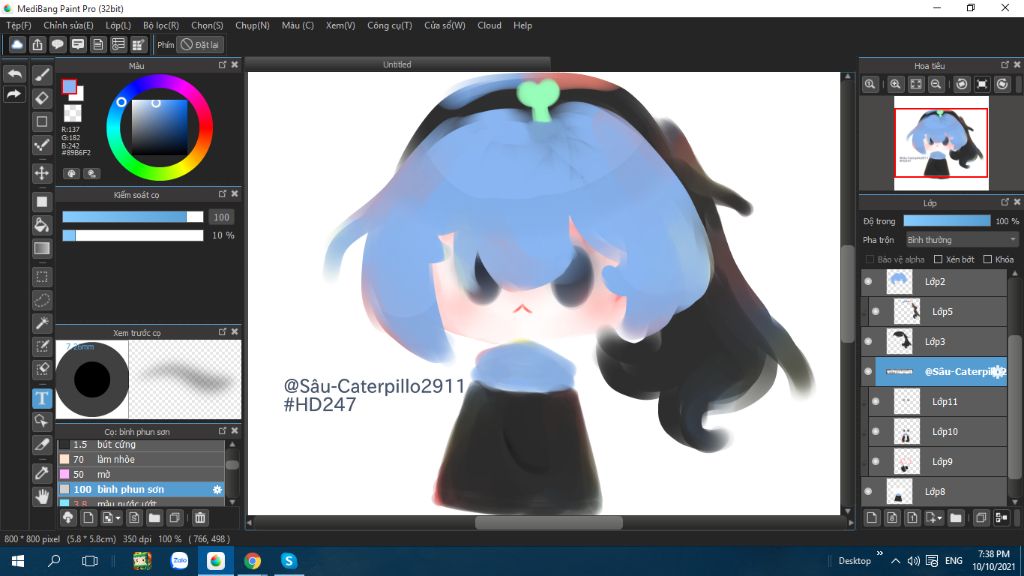Click the Đặt lại reset button
Screen dimensions: 1024x576
pos(200,44)
